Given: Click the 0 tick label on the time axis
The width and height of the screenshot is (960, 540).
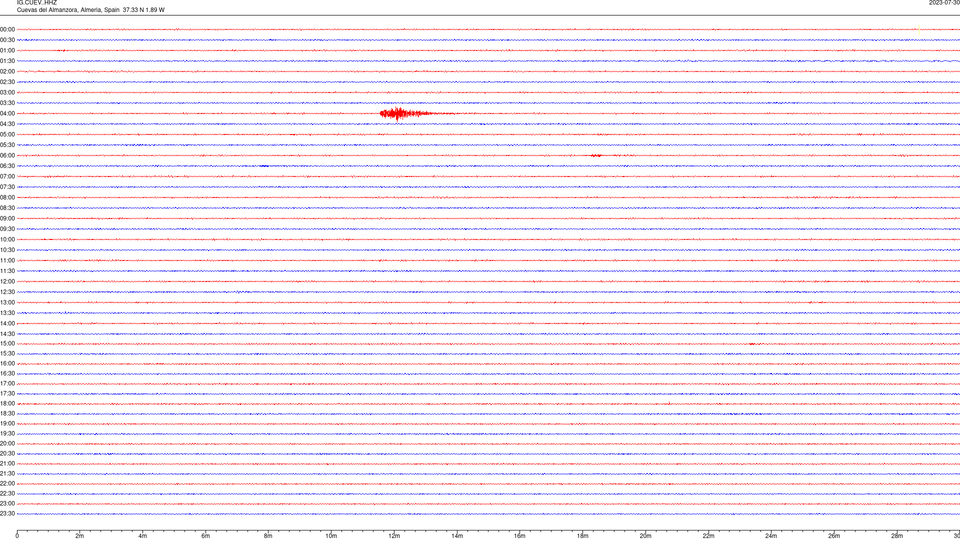Looking at the screenshot, I should (x=17, y=536).
